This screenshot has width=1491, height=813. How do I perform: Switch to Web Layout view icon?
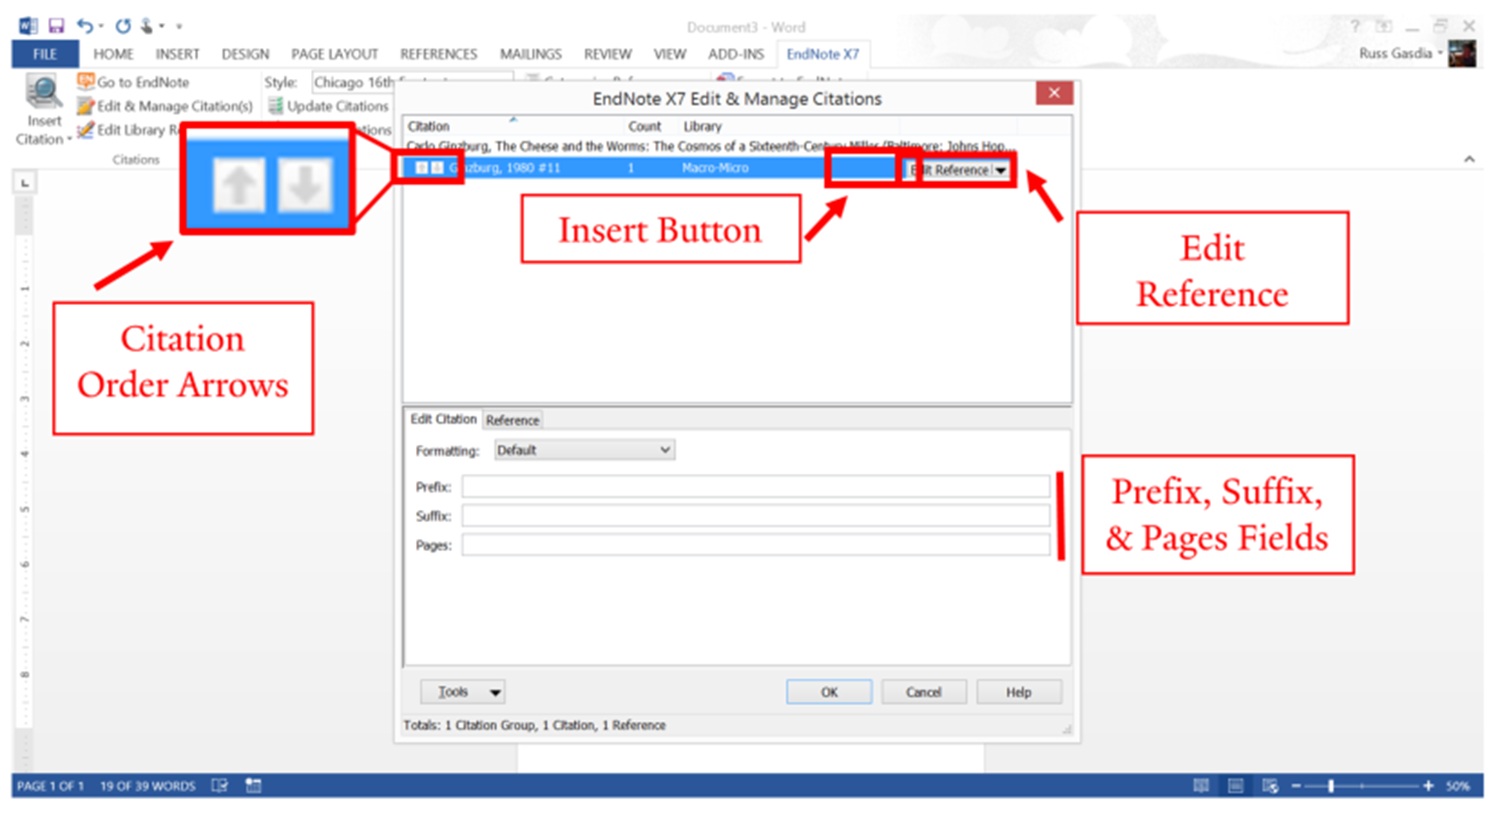click(1270, 786)
